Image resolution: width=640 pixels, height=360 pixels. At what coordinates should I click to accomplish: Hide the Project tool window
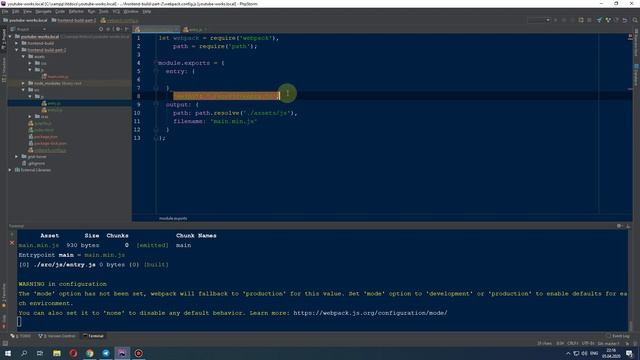(127, 29)
